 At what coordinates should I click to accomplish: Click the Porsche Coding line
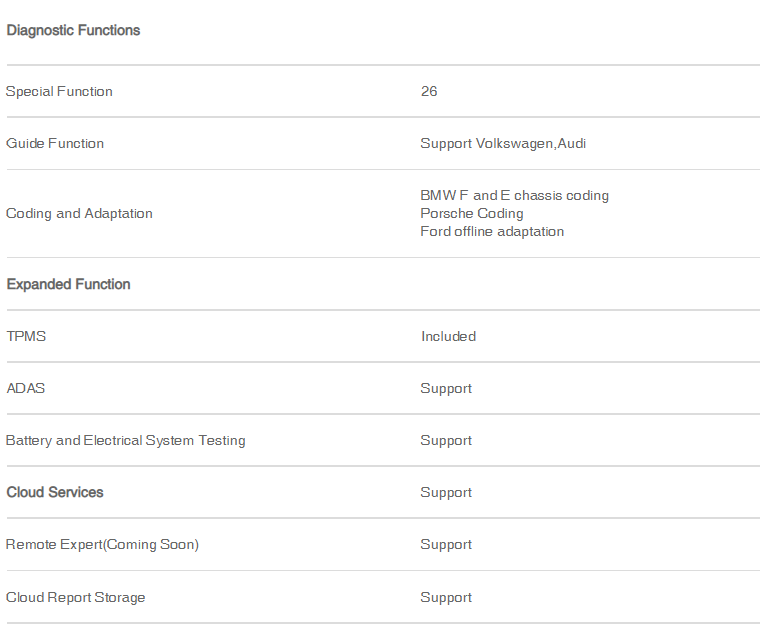pos(472,213)
